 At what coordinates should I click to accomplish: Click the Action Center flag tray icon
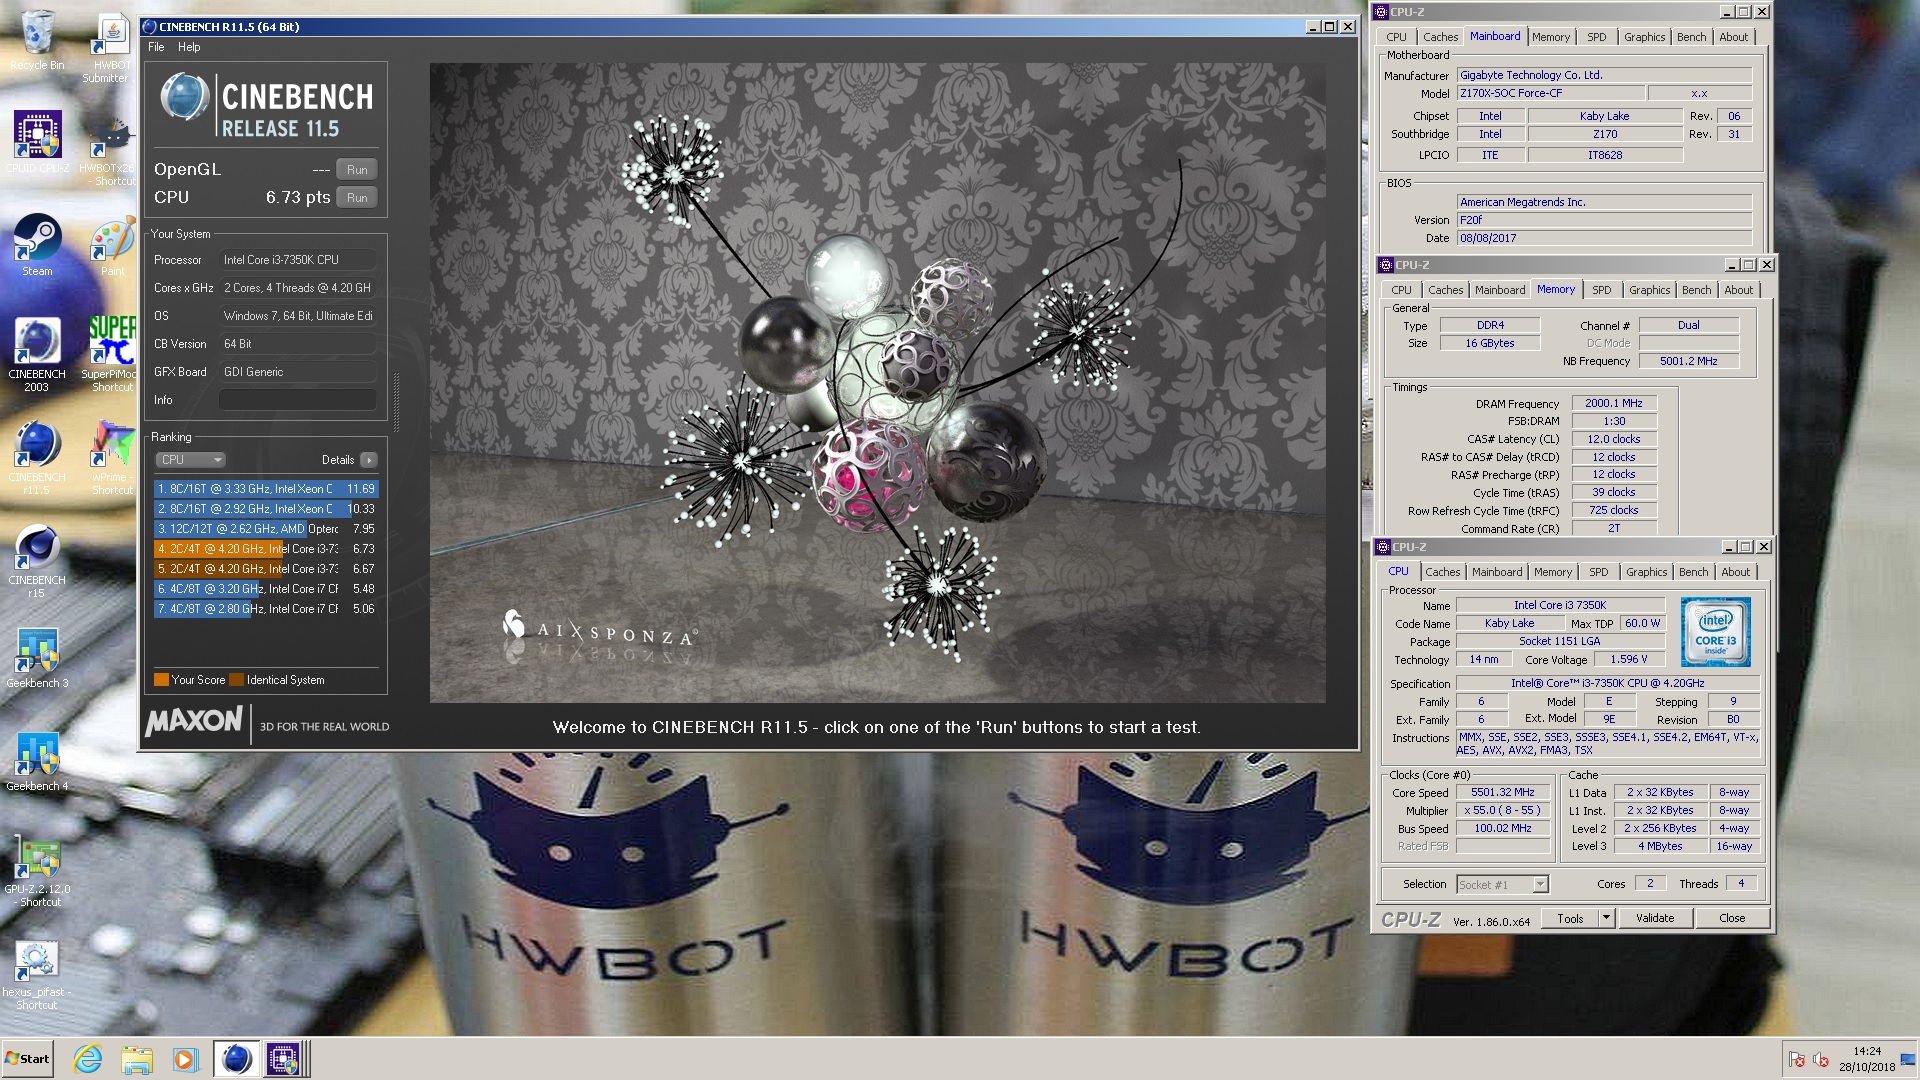pos(1796,1060)
